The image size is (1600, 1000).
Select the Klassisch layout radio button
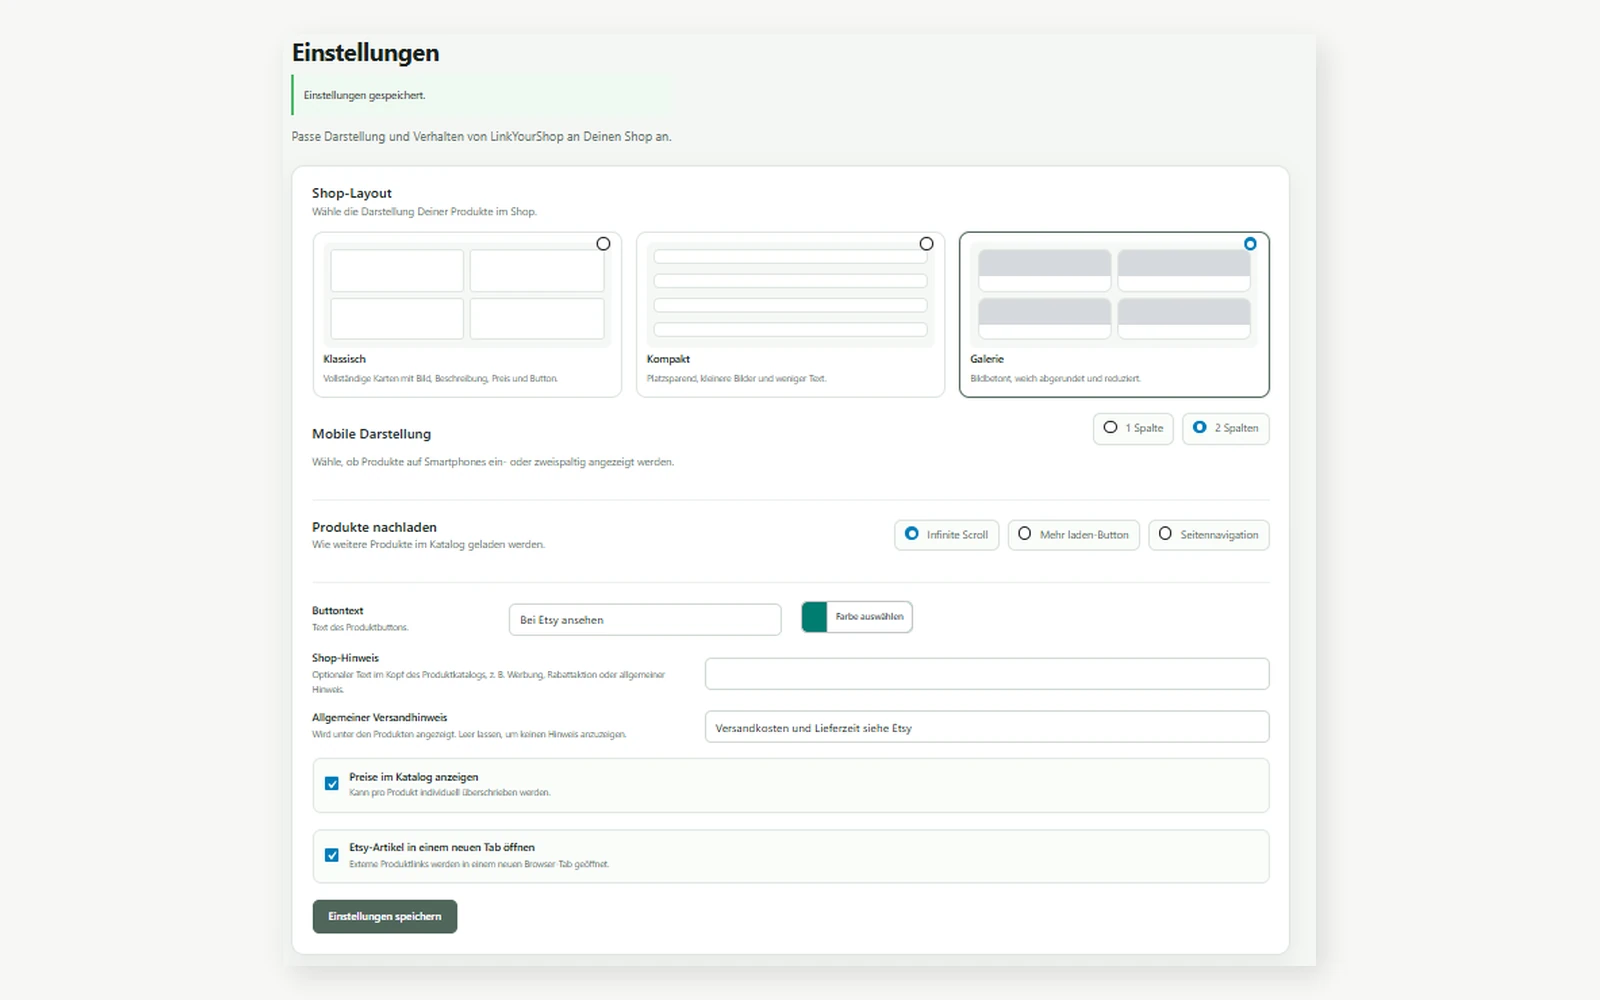tap(603, 244)
